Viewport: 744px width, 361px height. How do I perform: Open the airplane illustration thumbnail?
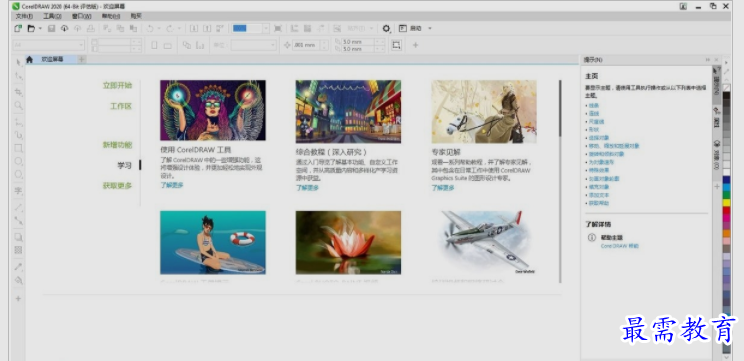pos(484,242)
